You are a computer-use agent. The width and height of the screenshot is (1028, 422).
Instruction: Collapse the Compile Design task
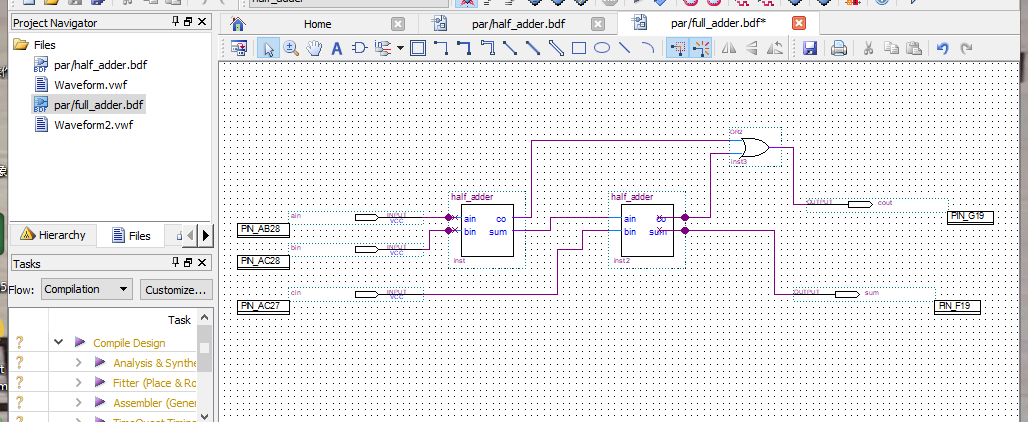point(58,342)
